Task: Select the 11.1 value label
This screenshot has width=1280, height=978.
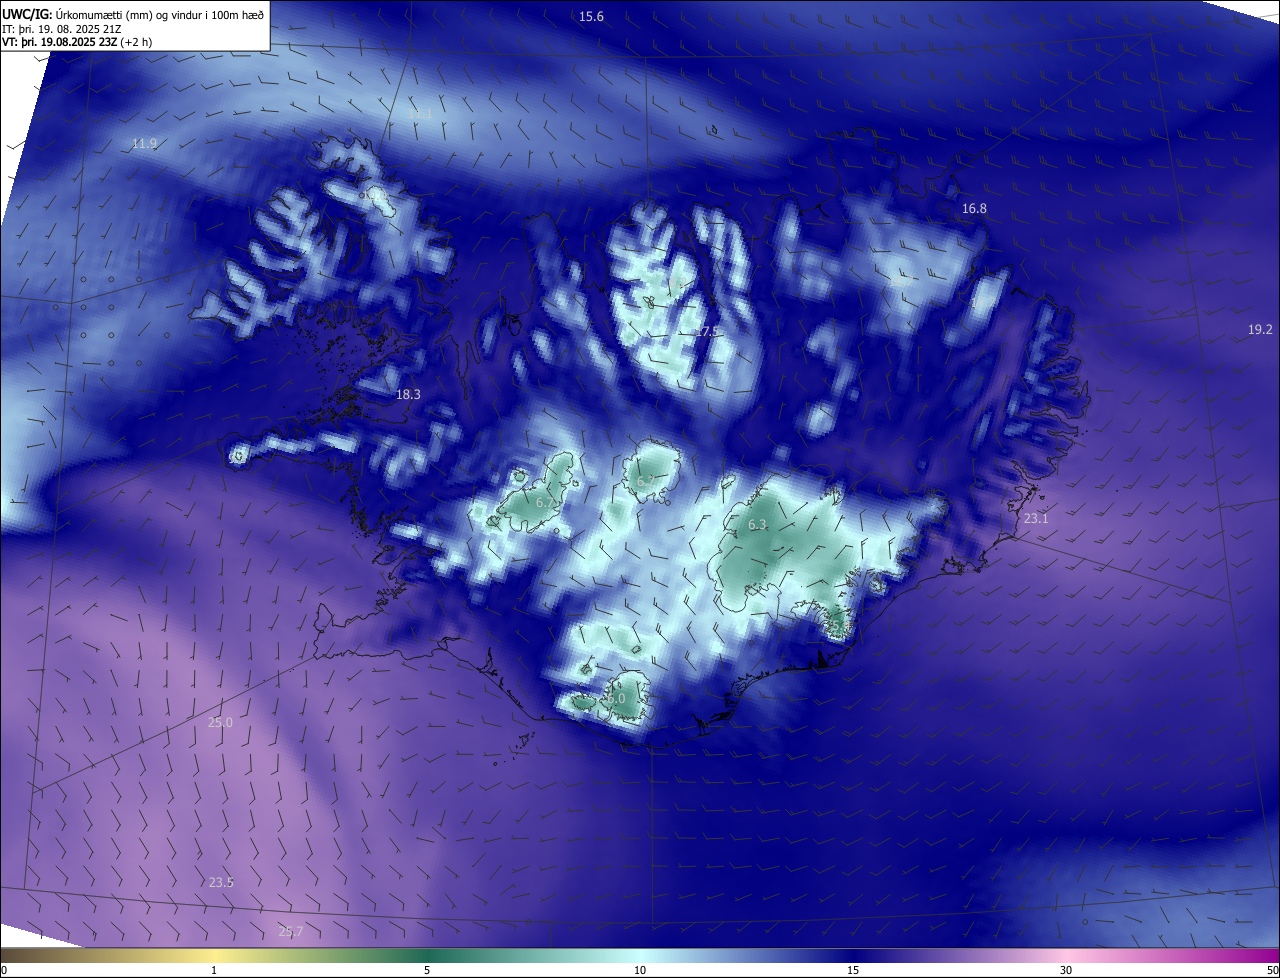Action: pyautogui.click(x=420, y=115)
